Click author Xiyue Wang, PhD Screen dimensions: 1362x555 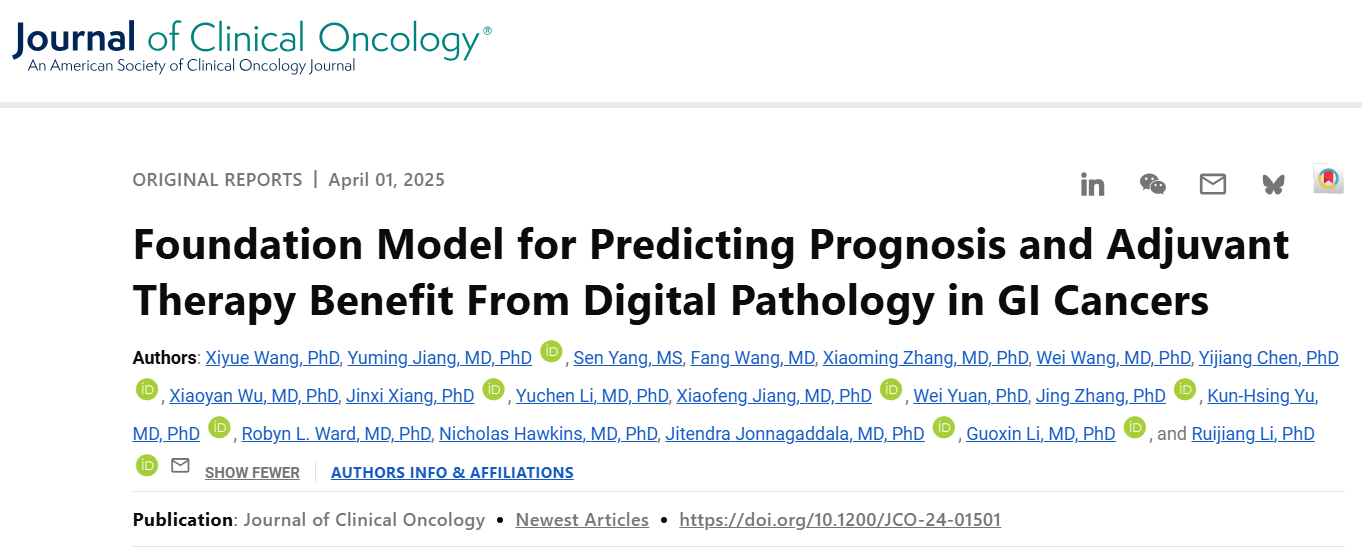273,358
